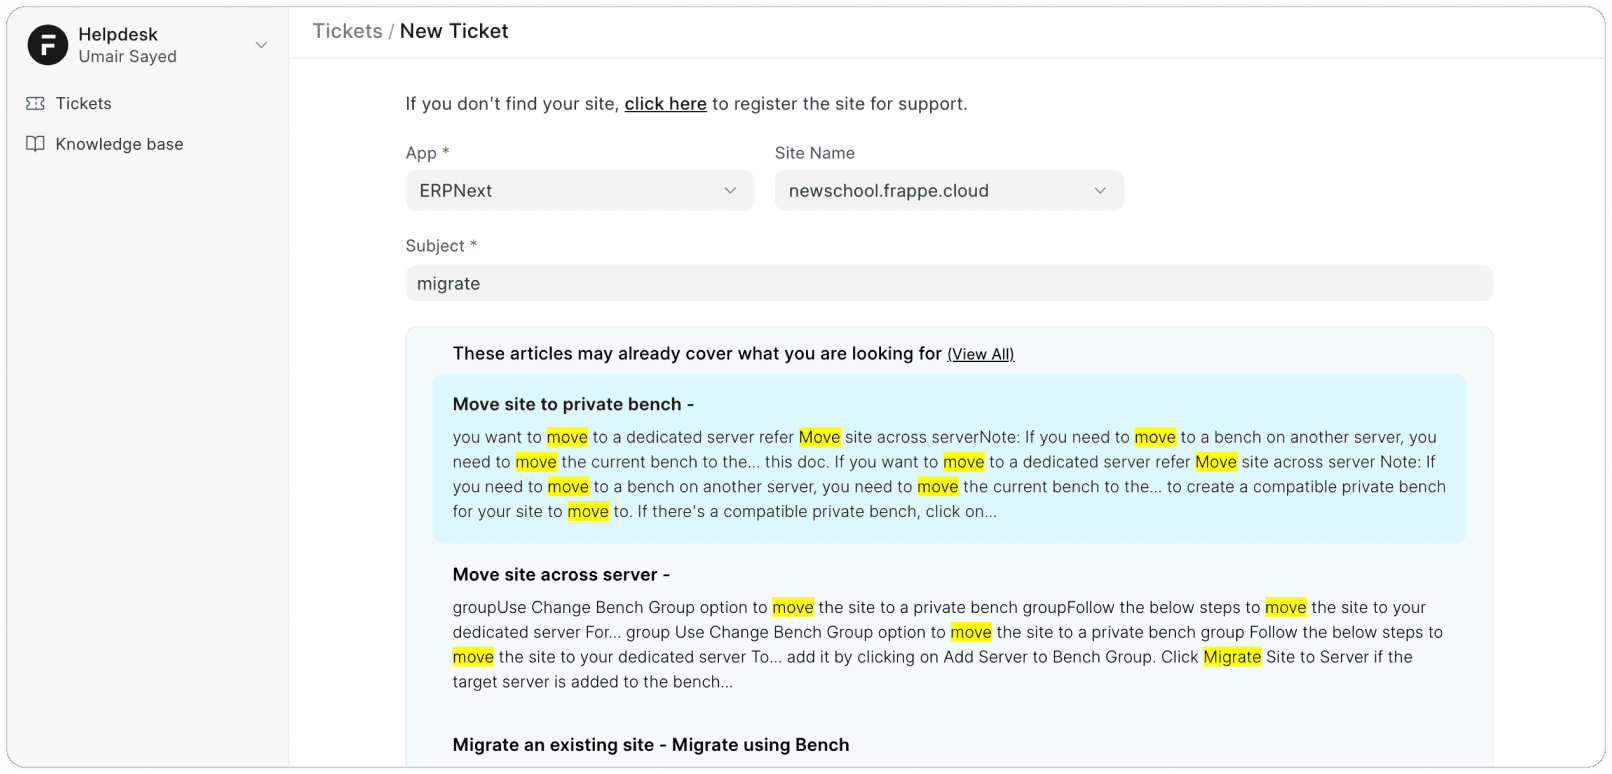This screenshot has height=774, width=1612.
Task: Click the Subject field containing migrate
Action: pyautogui.click(x=949, y=283)
